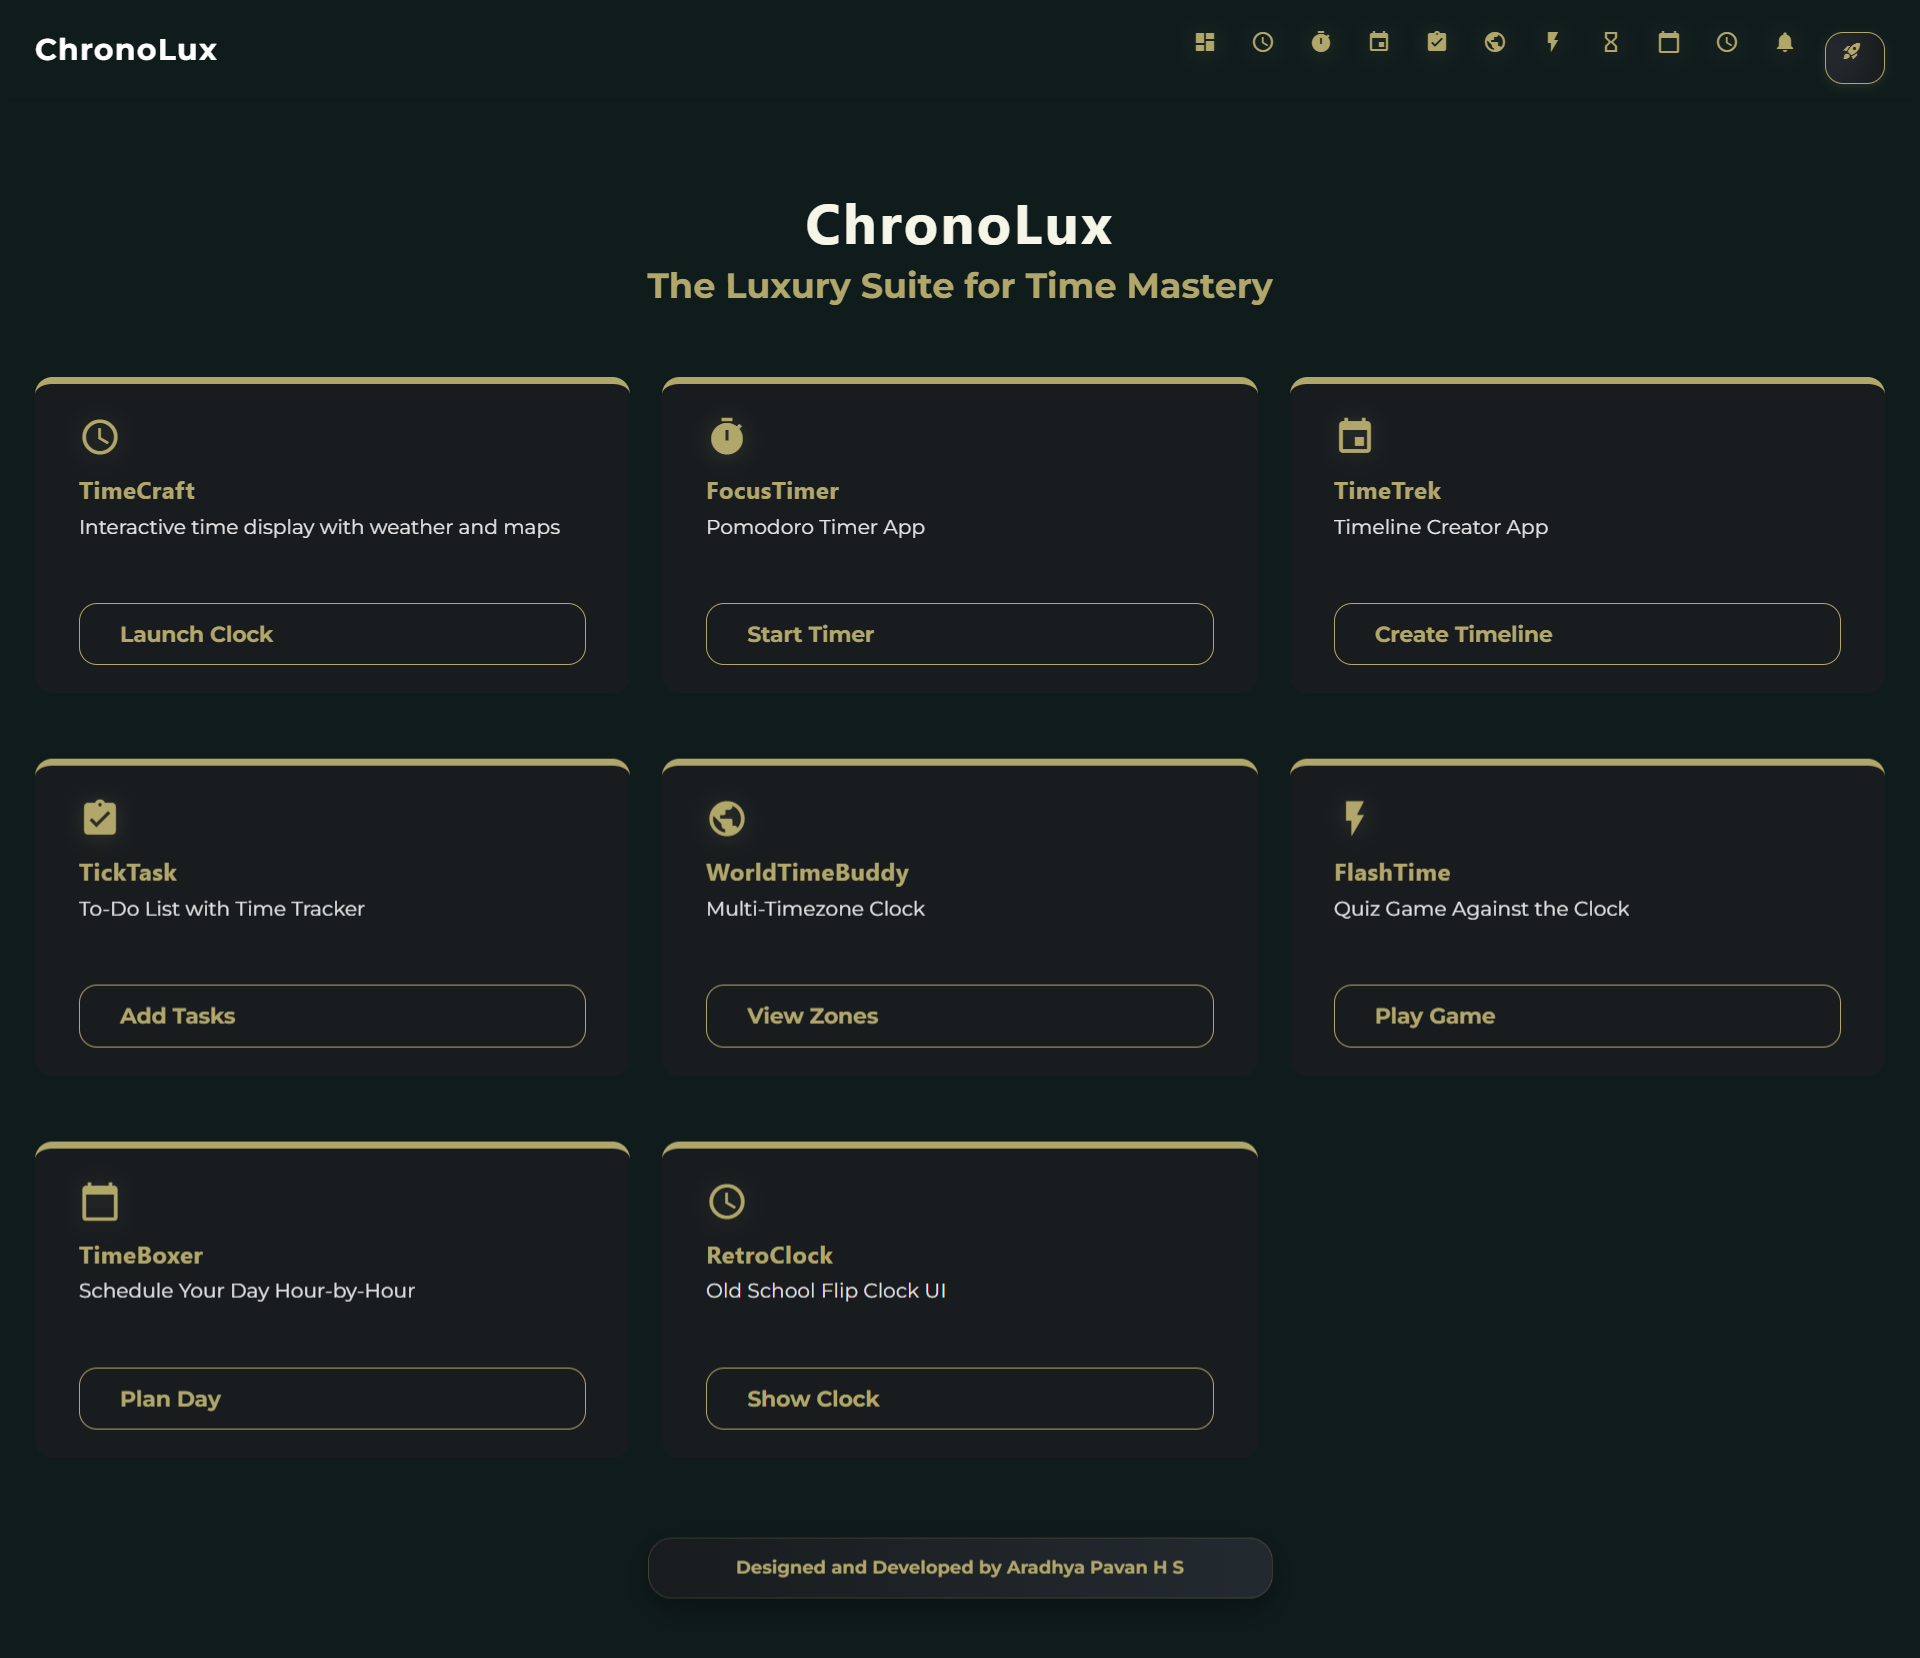The image size is (1920, 1658).
Task: Open Create Timeline in TimeTrek card
Action: [x=1586, y=634]
